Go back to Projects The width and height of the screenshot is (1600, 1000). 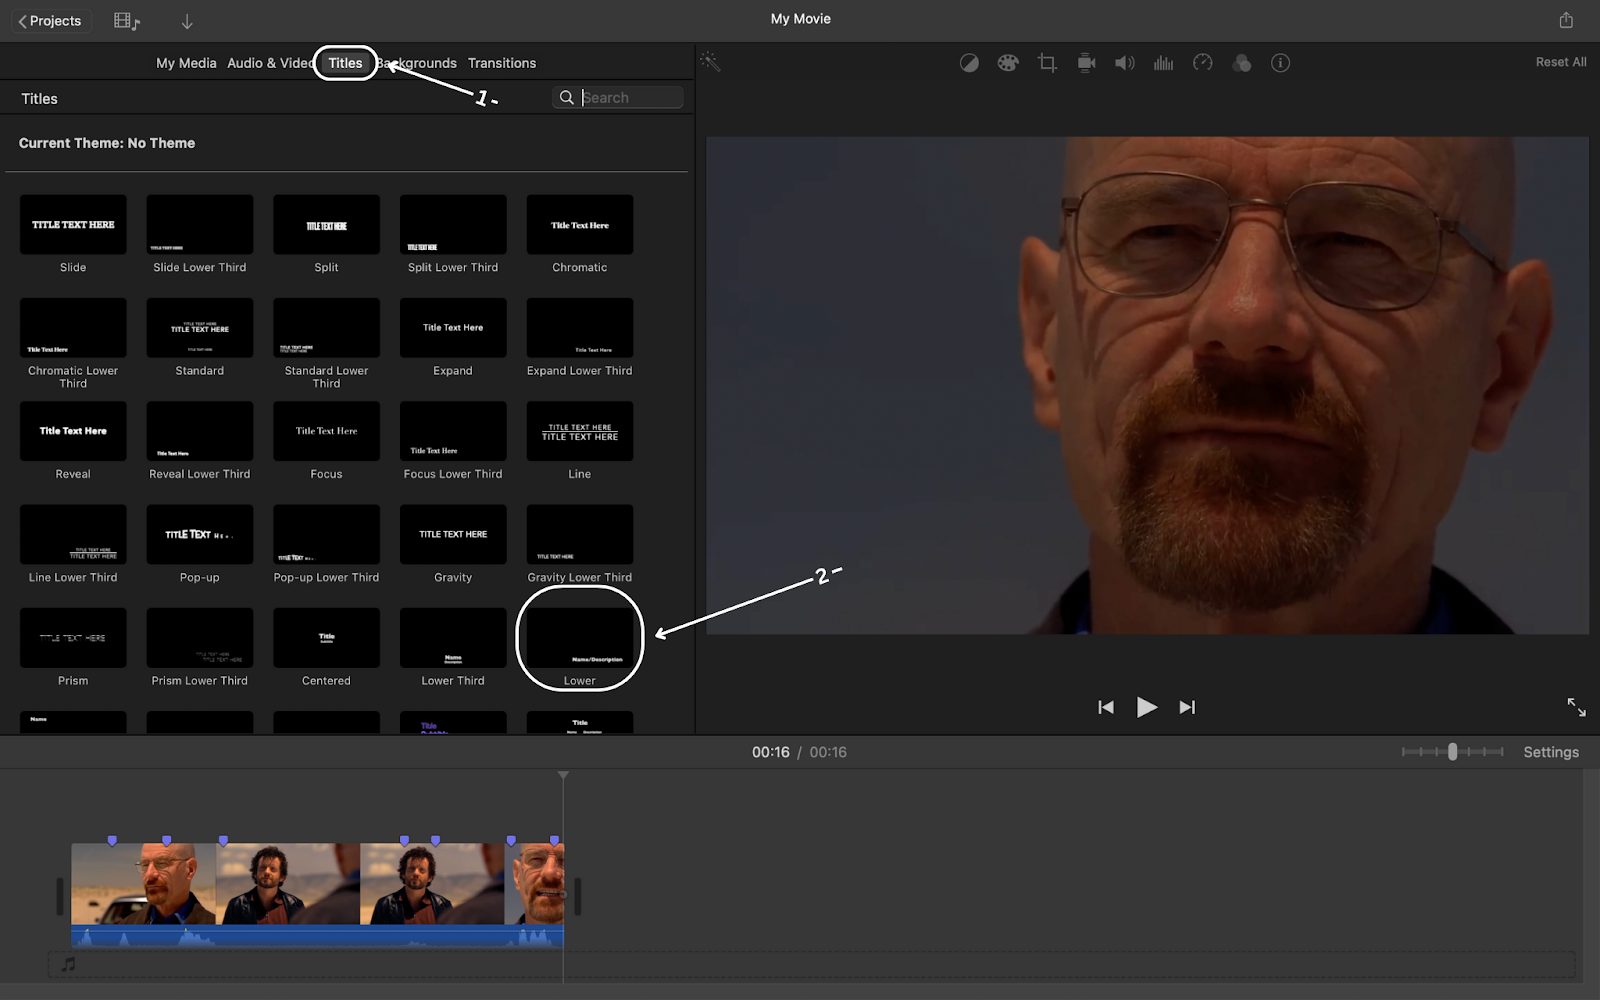[50, 21]
